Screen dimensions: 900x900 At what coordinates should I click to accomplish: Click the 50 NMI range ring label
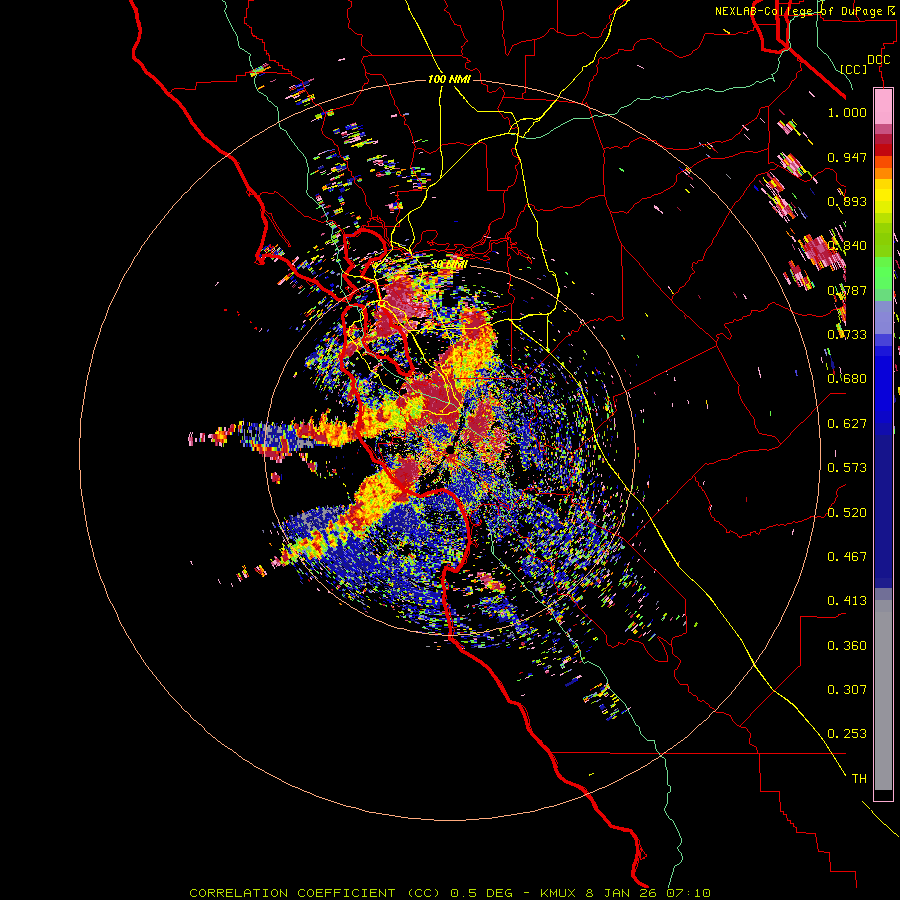[x=449, y=265]
